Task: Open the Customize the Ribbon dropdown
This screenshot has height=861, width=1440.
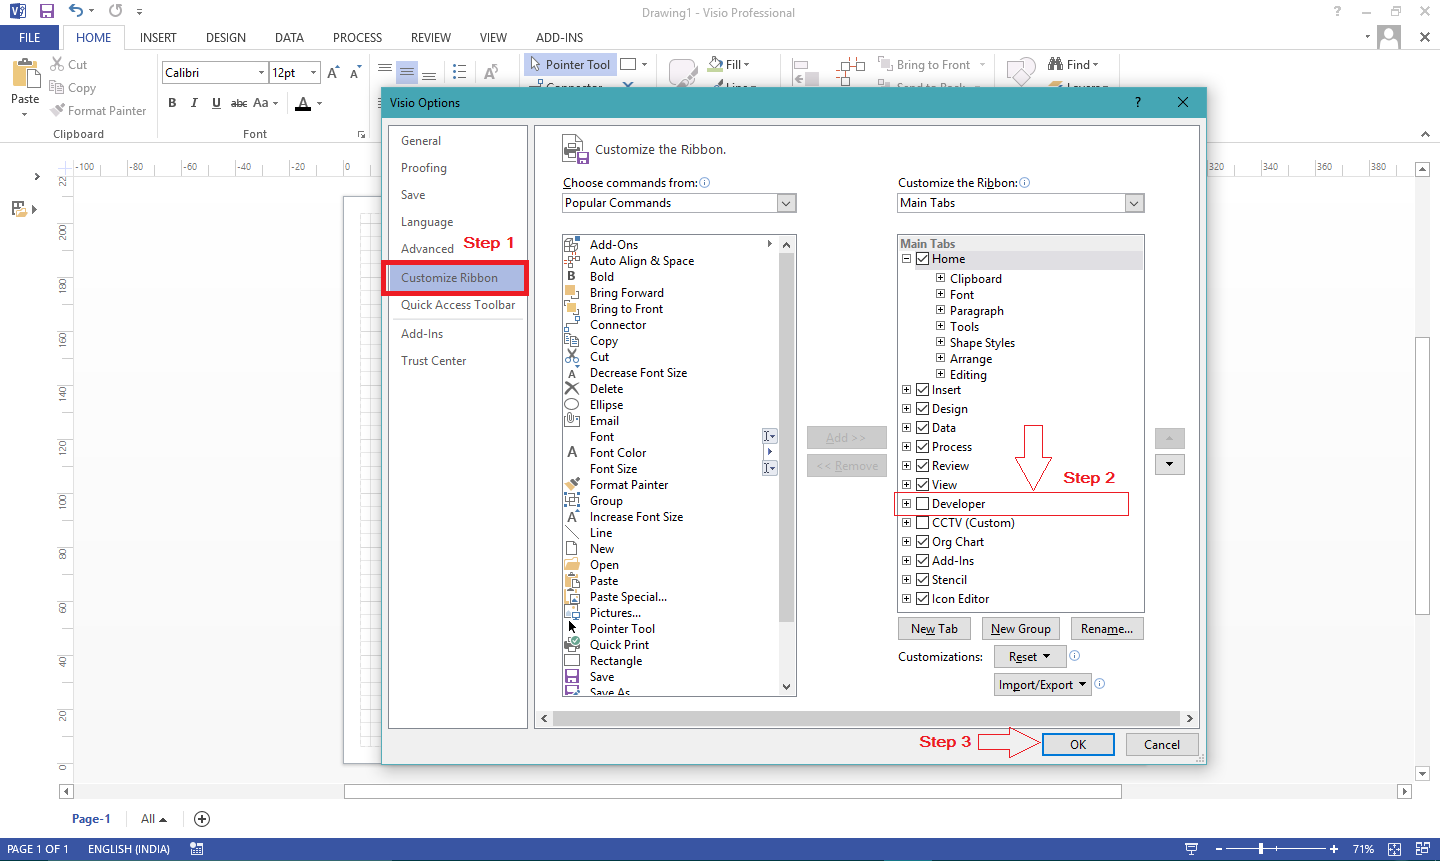Action: point(1133,203)
